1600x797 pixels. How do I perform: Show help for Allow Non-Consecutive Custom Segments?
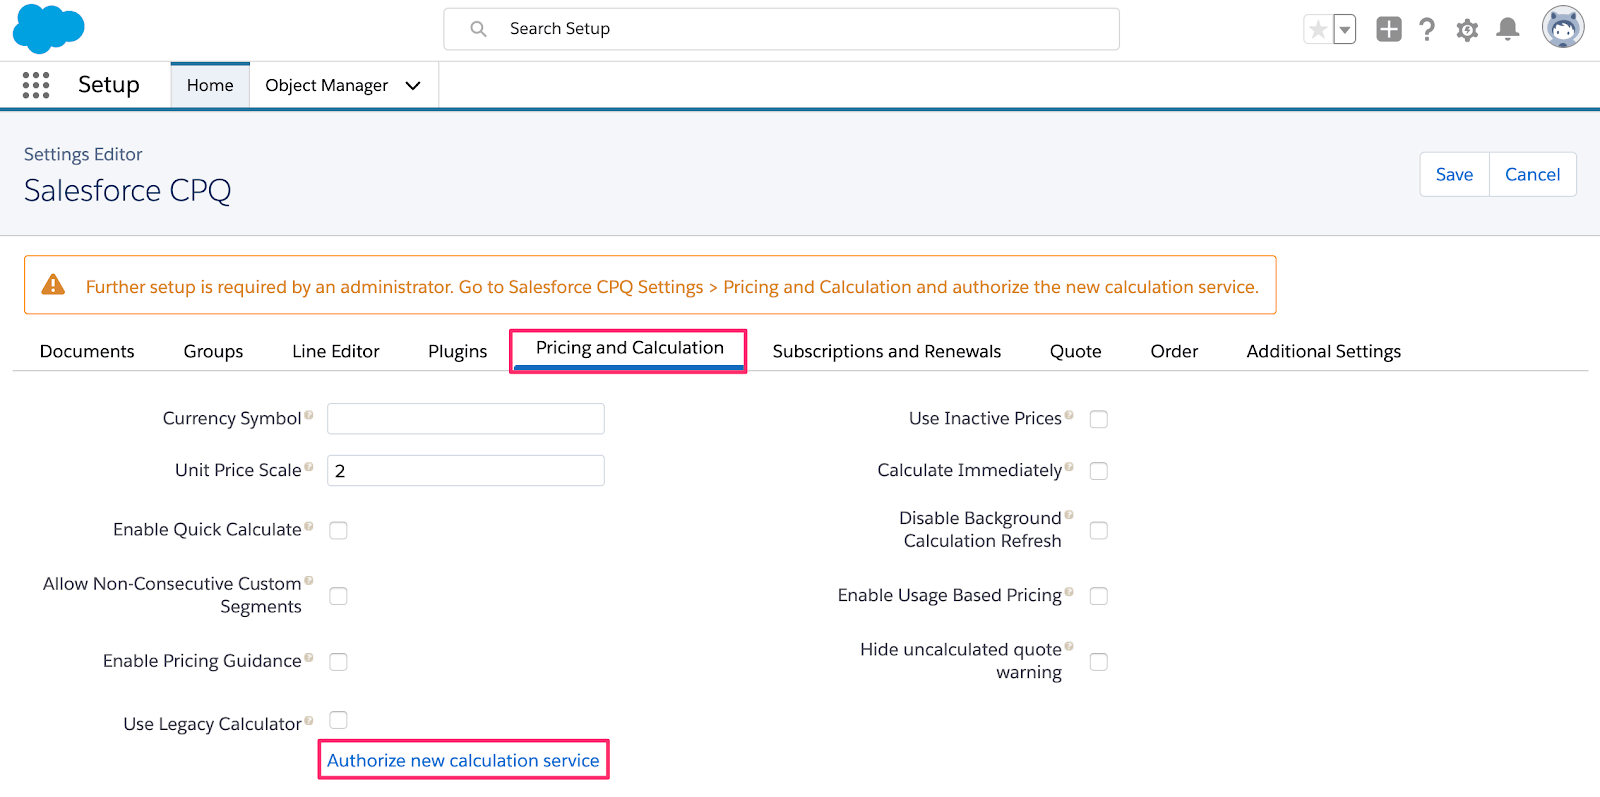pos(309,580)
